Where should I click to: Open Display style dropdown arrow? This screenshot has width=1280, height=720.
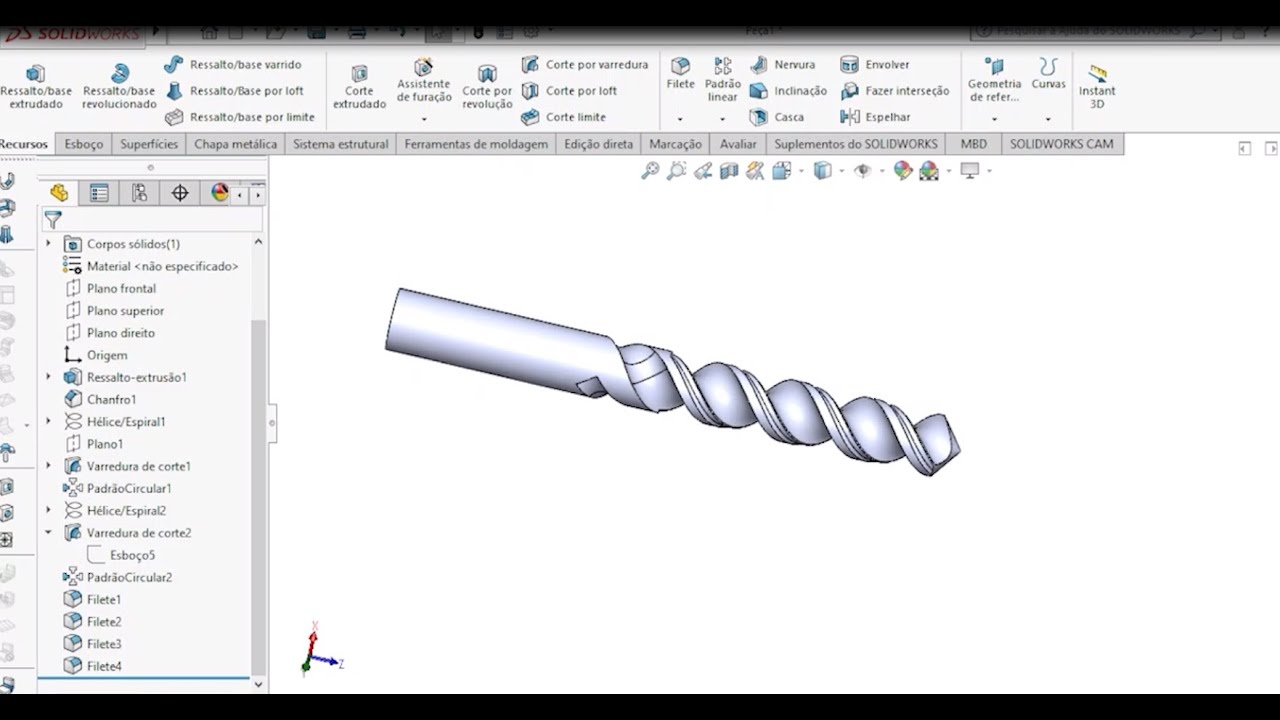coord(841,171)
